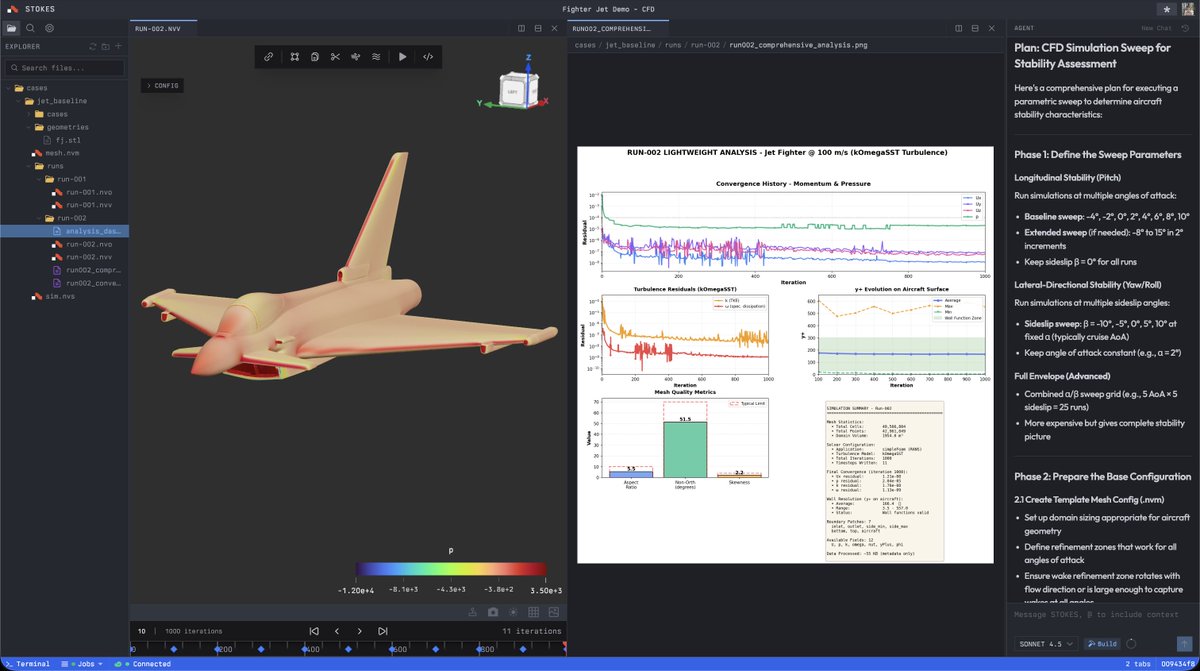Split the RUN-002.NVV pane horizontally
Image resolution: width=1200 pixels, height=671 pixels.
click(x=539, y=28)
